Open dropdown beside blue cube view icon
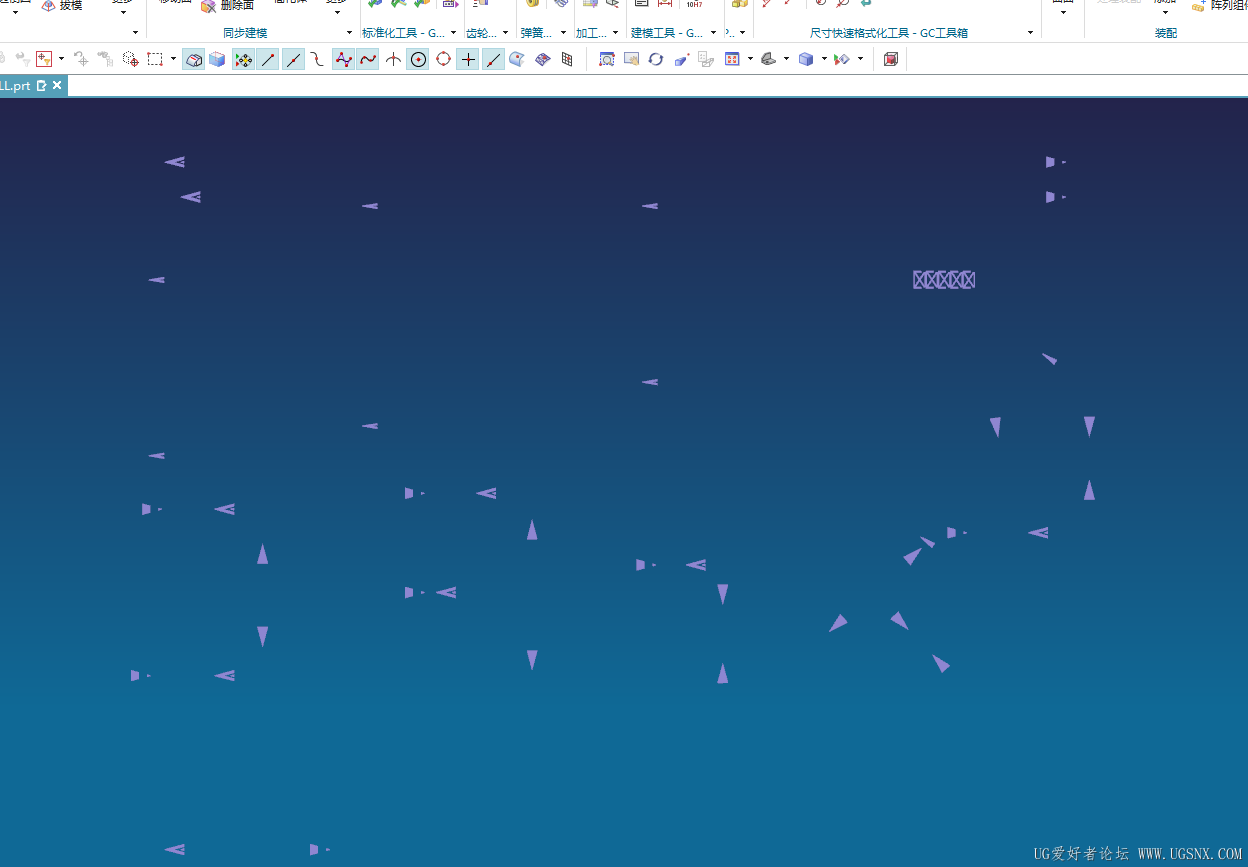This screenshot has height=867, width=1248. point(824,59)
